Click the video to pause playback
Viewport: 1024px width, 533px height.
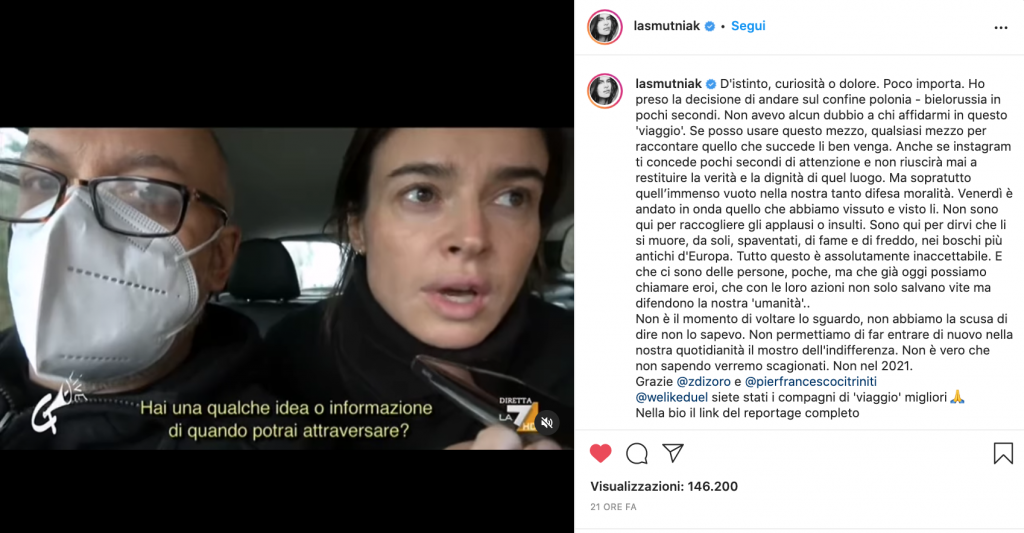click(x=287, y=288)
